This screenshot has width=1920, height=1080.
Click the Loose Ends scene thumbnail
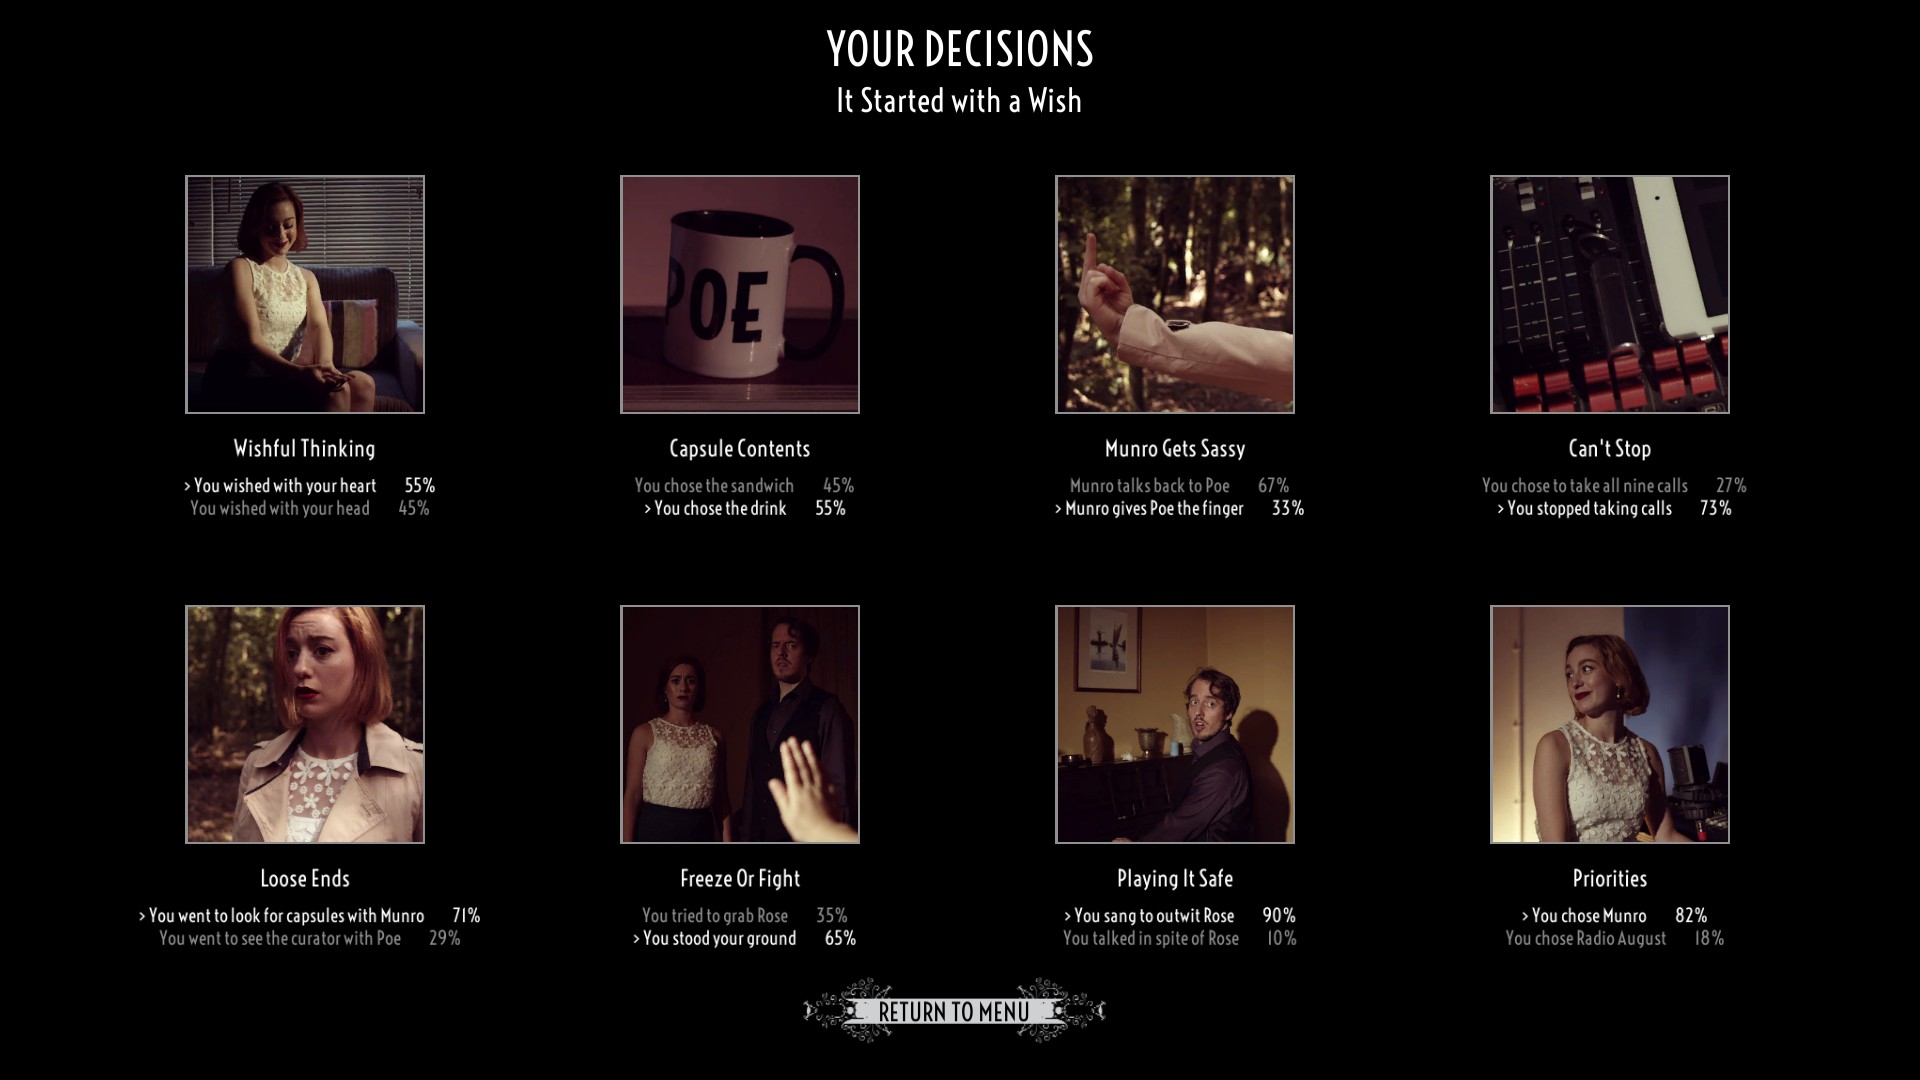coord(305,724)
